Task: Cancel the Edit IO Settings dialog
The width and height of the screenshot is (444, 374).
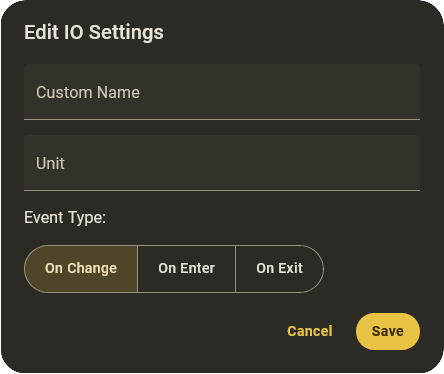Action: (310, 331)
